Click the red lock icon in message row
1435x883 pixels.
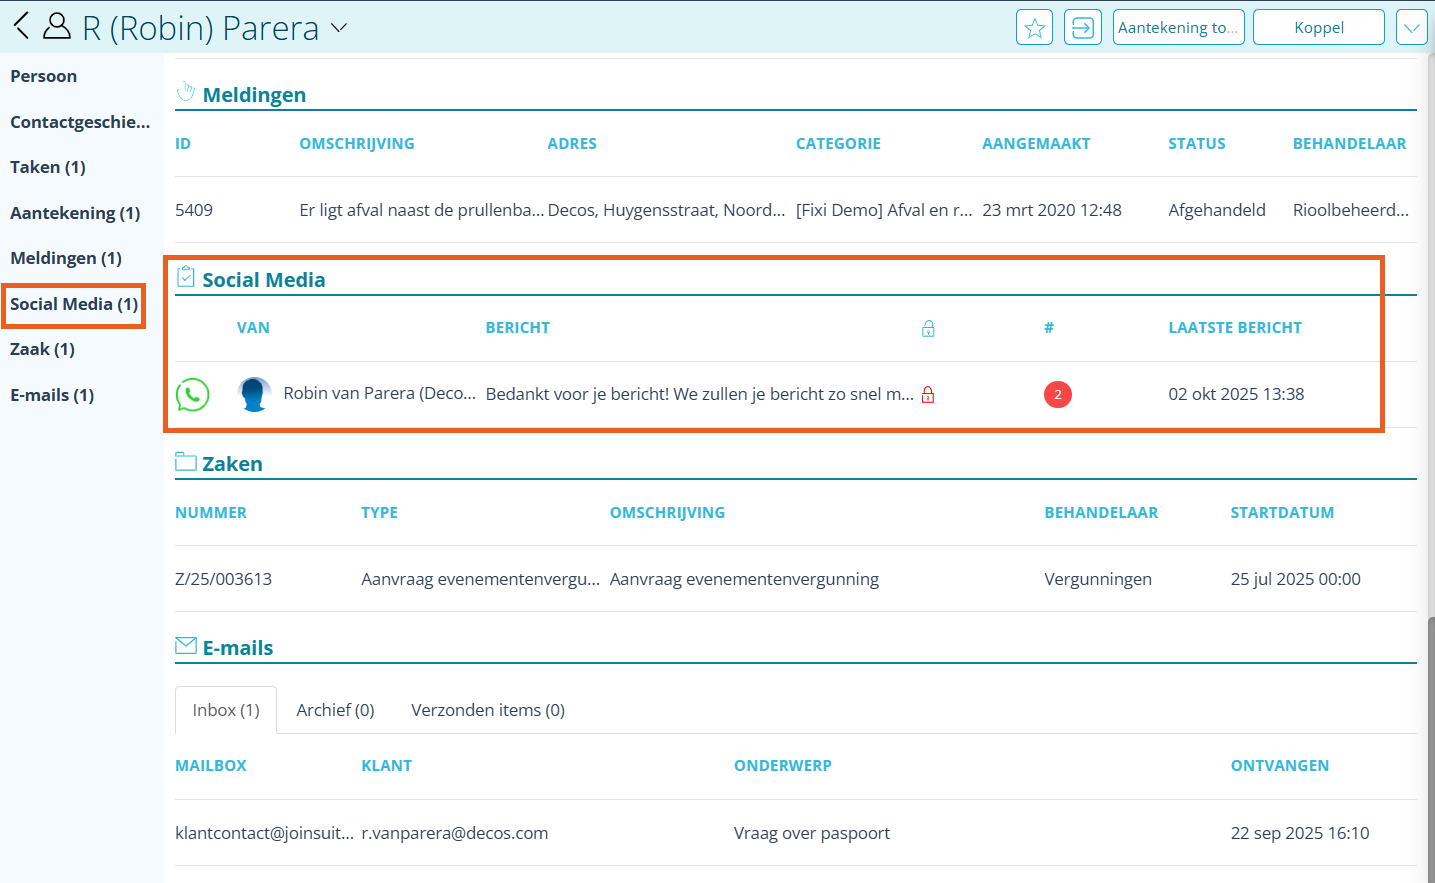928,395
